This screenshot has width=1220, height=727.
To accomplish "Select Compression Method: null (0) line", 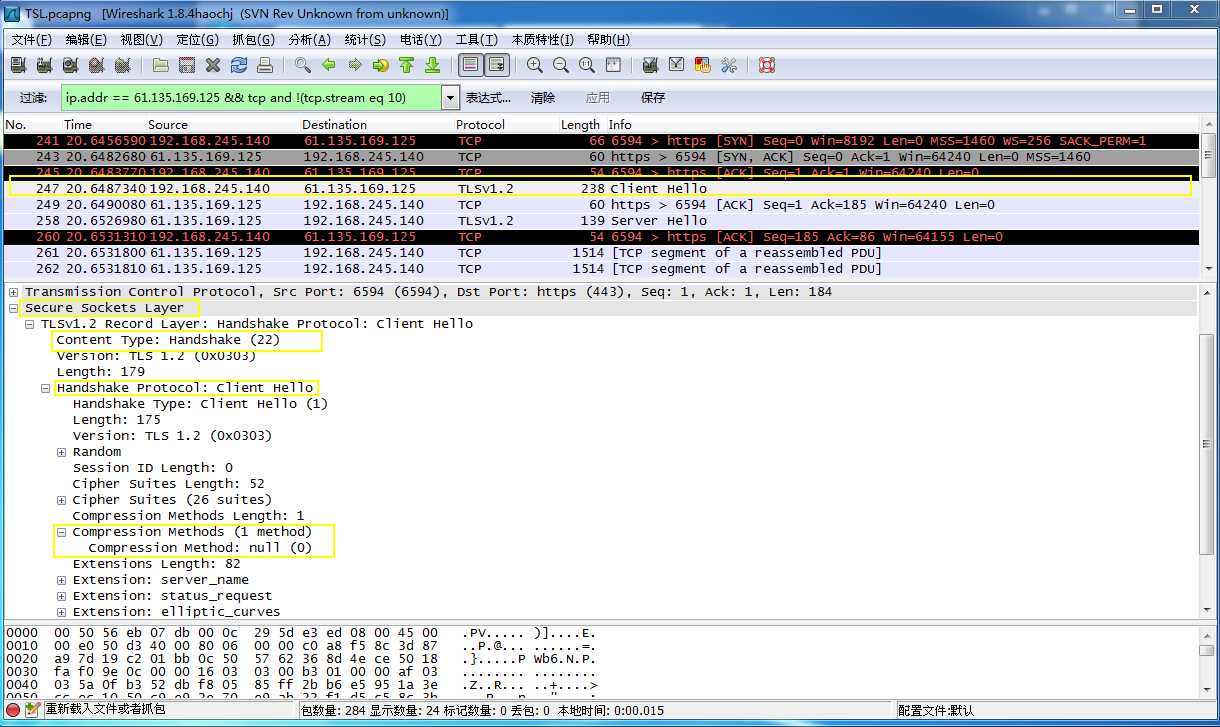I will pos(200,548).
